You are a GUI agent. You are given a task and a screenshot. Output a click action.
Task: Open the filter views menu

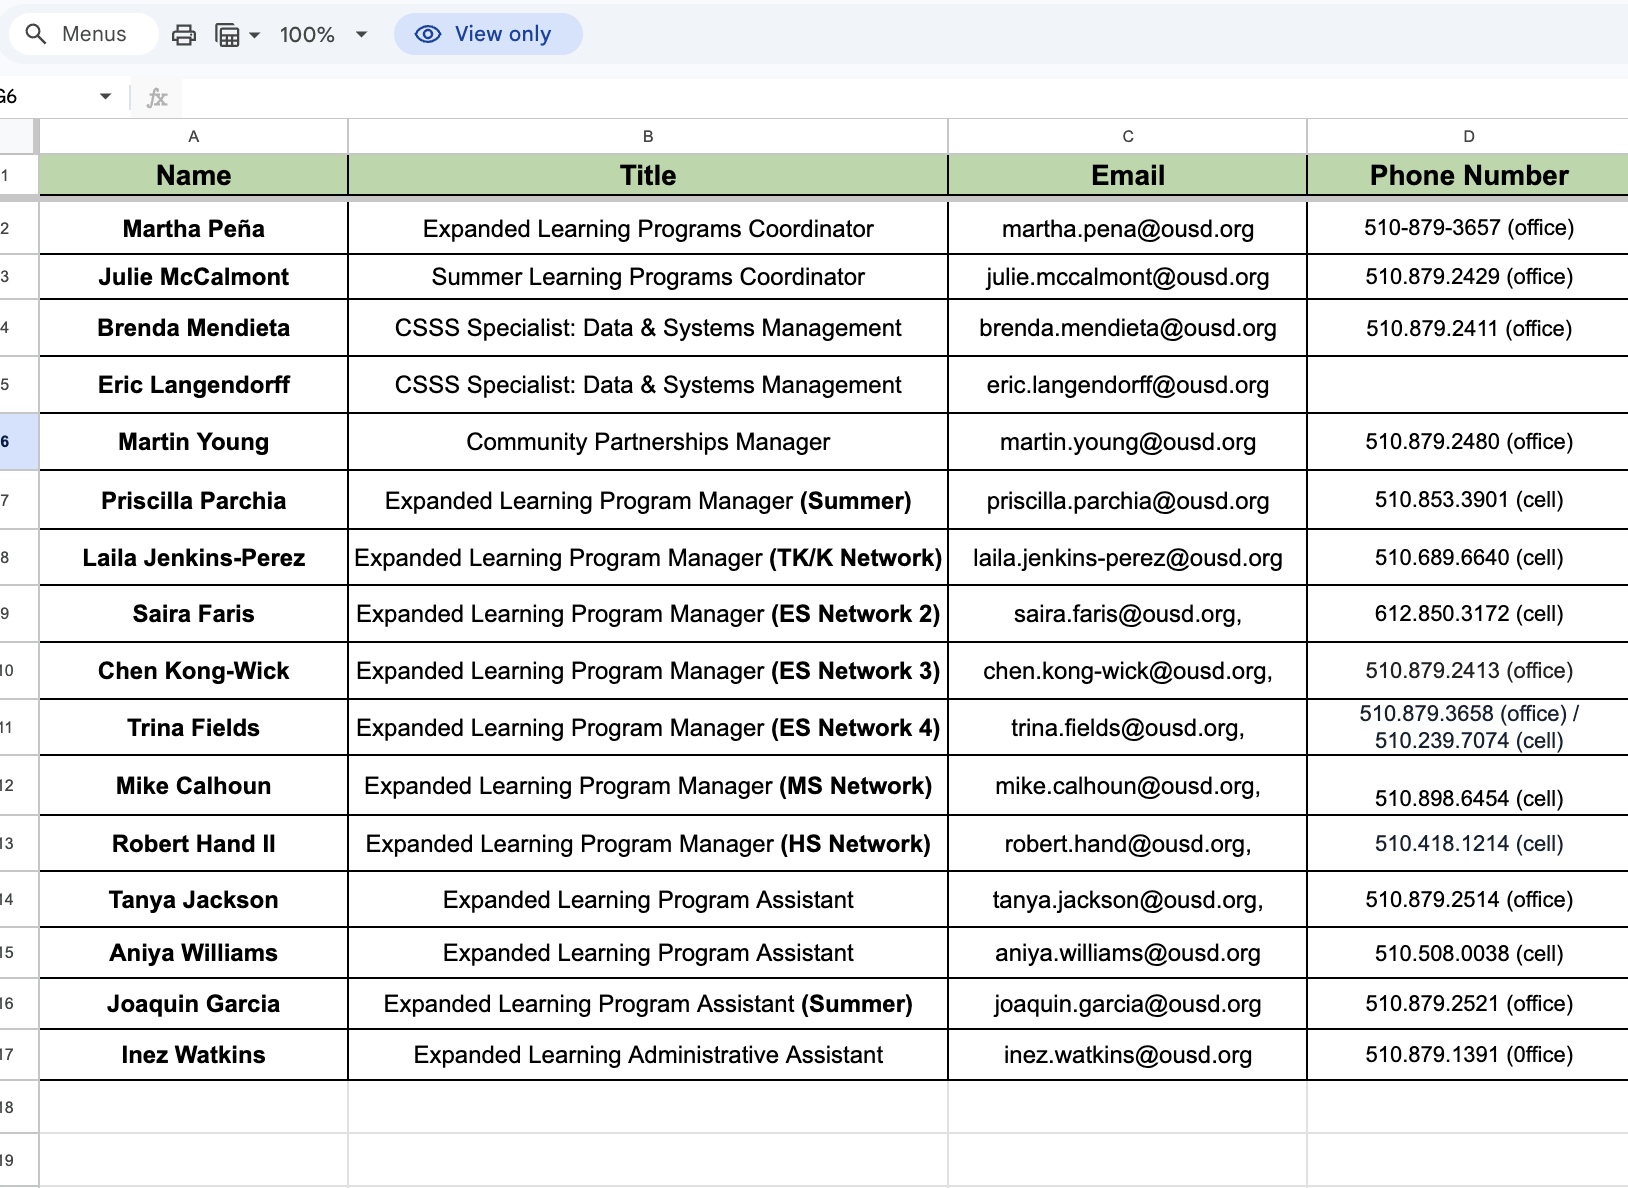point(238,35)
